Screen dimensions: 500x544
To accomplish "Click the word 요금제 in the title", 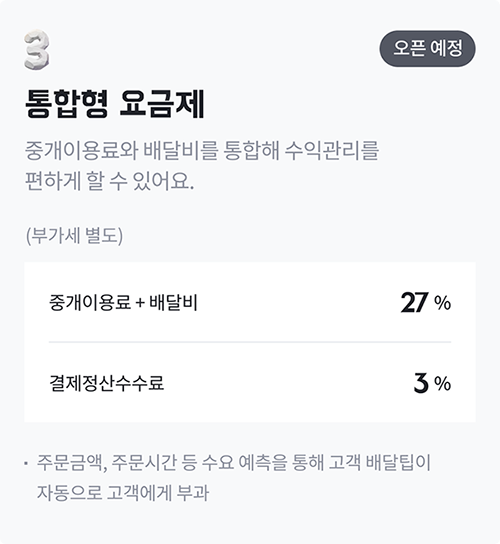I will click(x=162, y=104).
